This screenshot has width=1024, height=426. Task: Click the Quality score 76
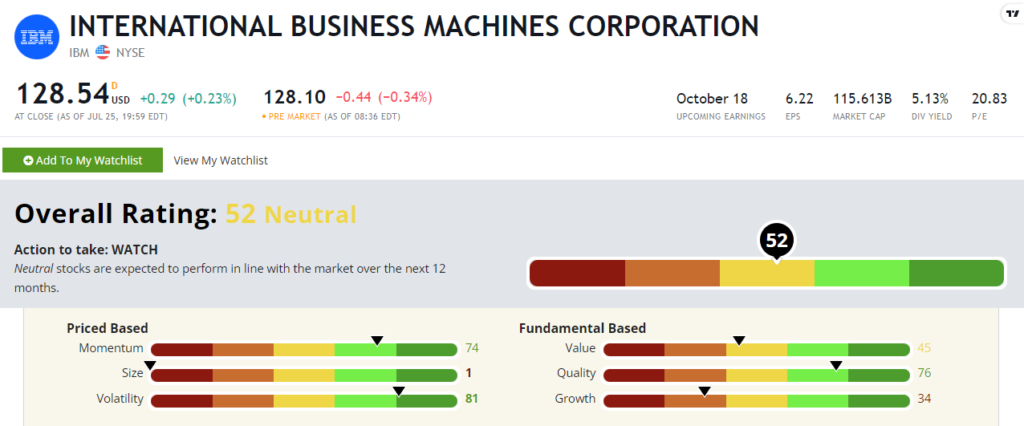[x=924, y=374]
